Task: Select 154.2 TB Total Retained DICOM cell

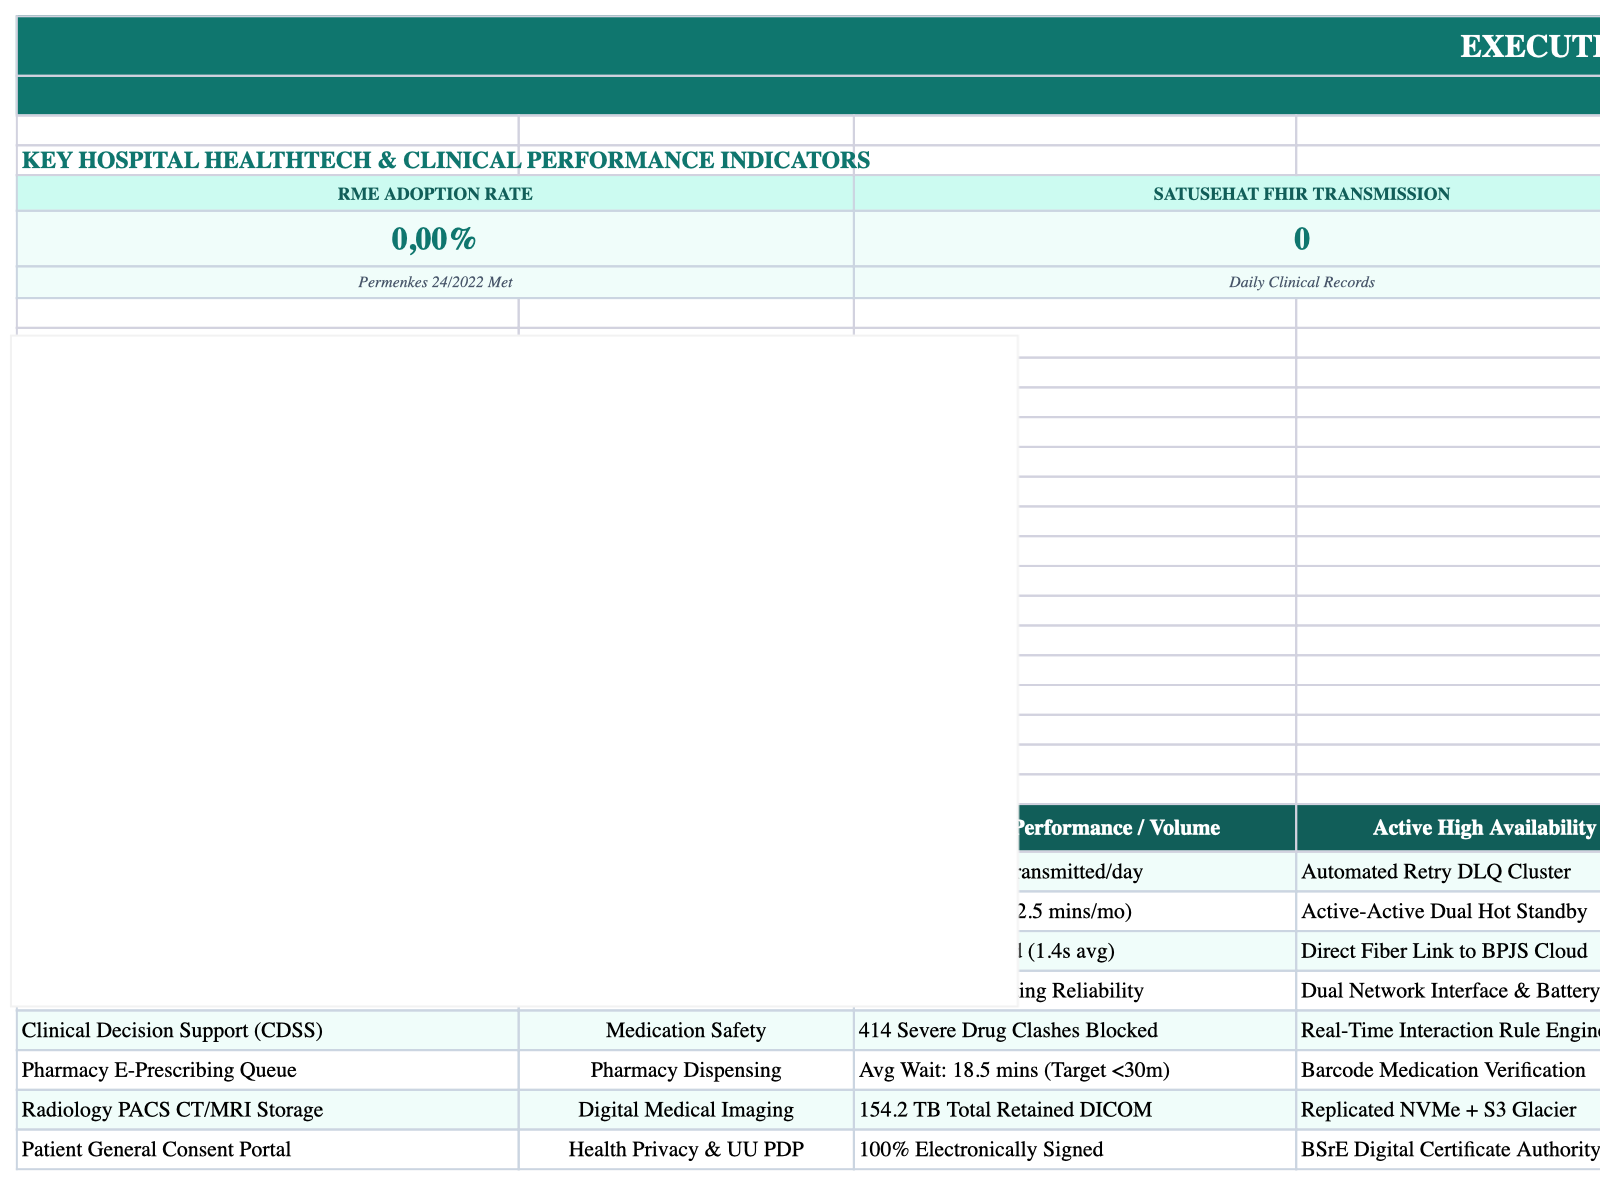Action: pyautogui.click(x=1075, y=1110)
